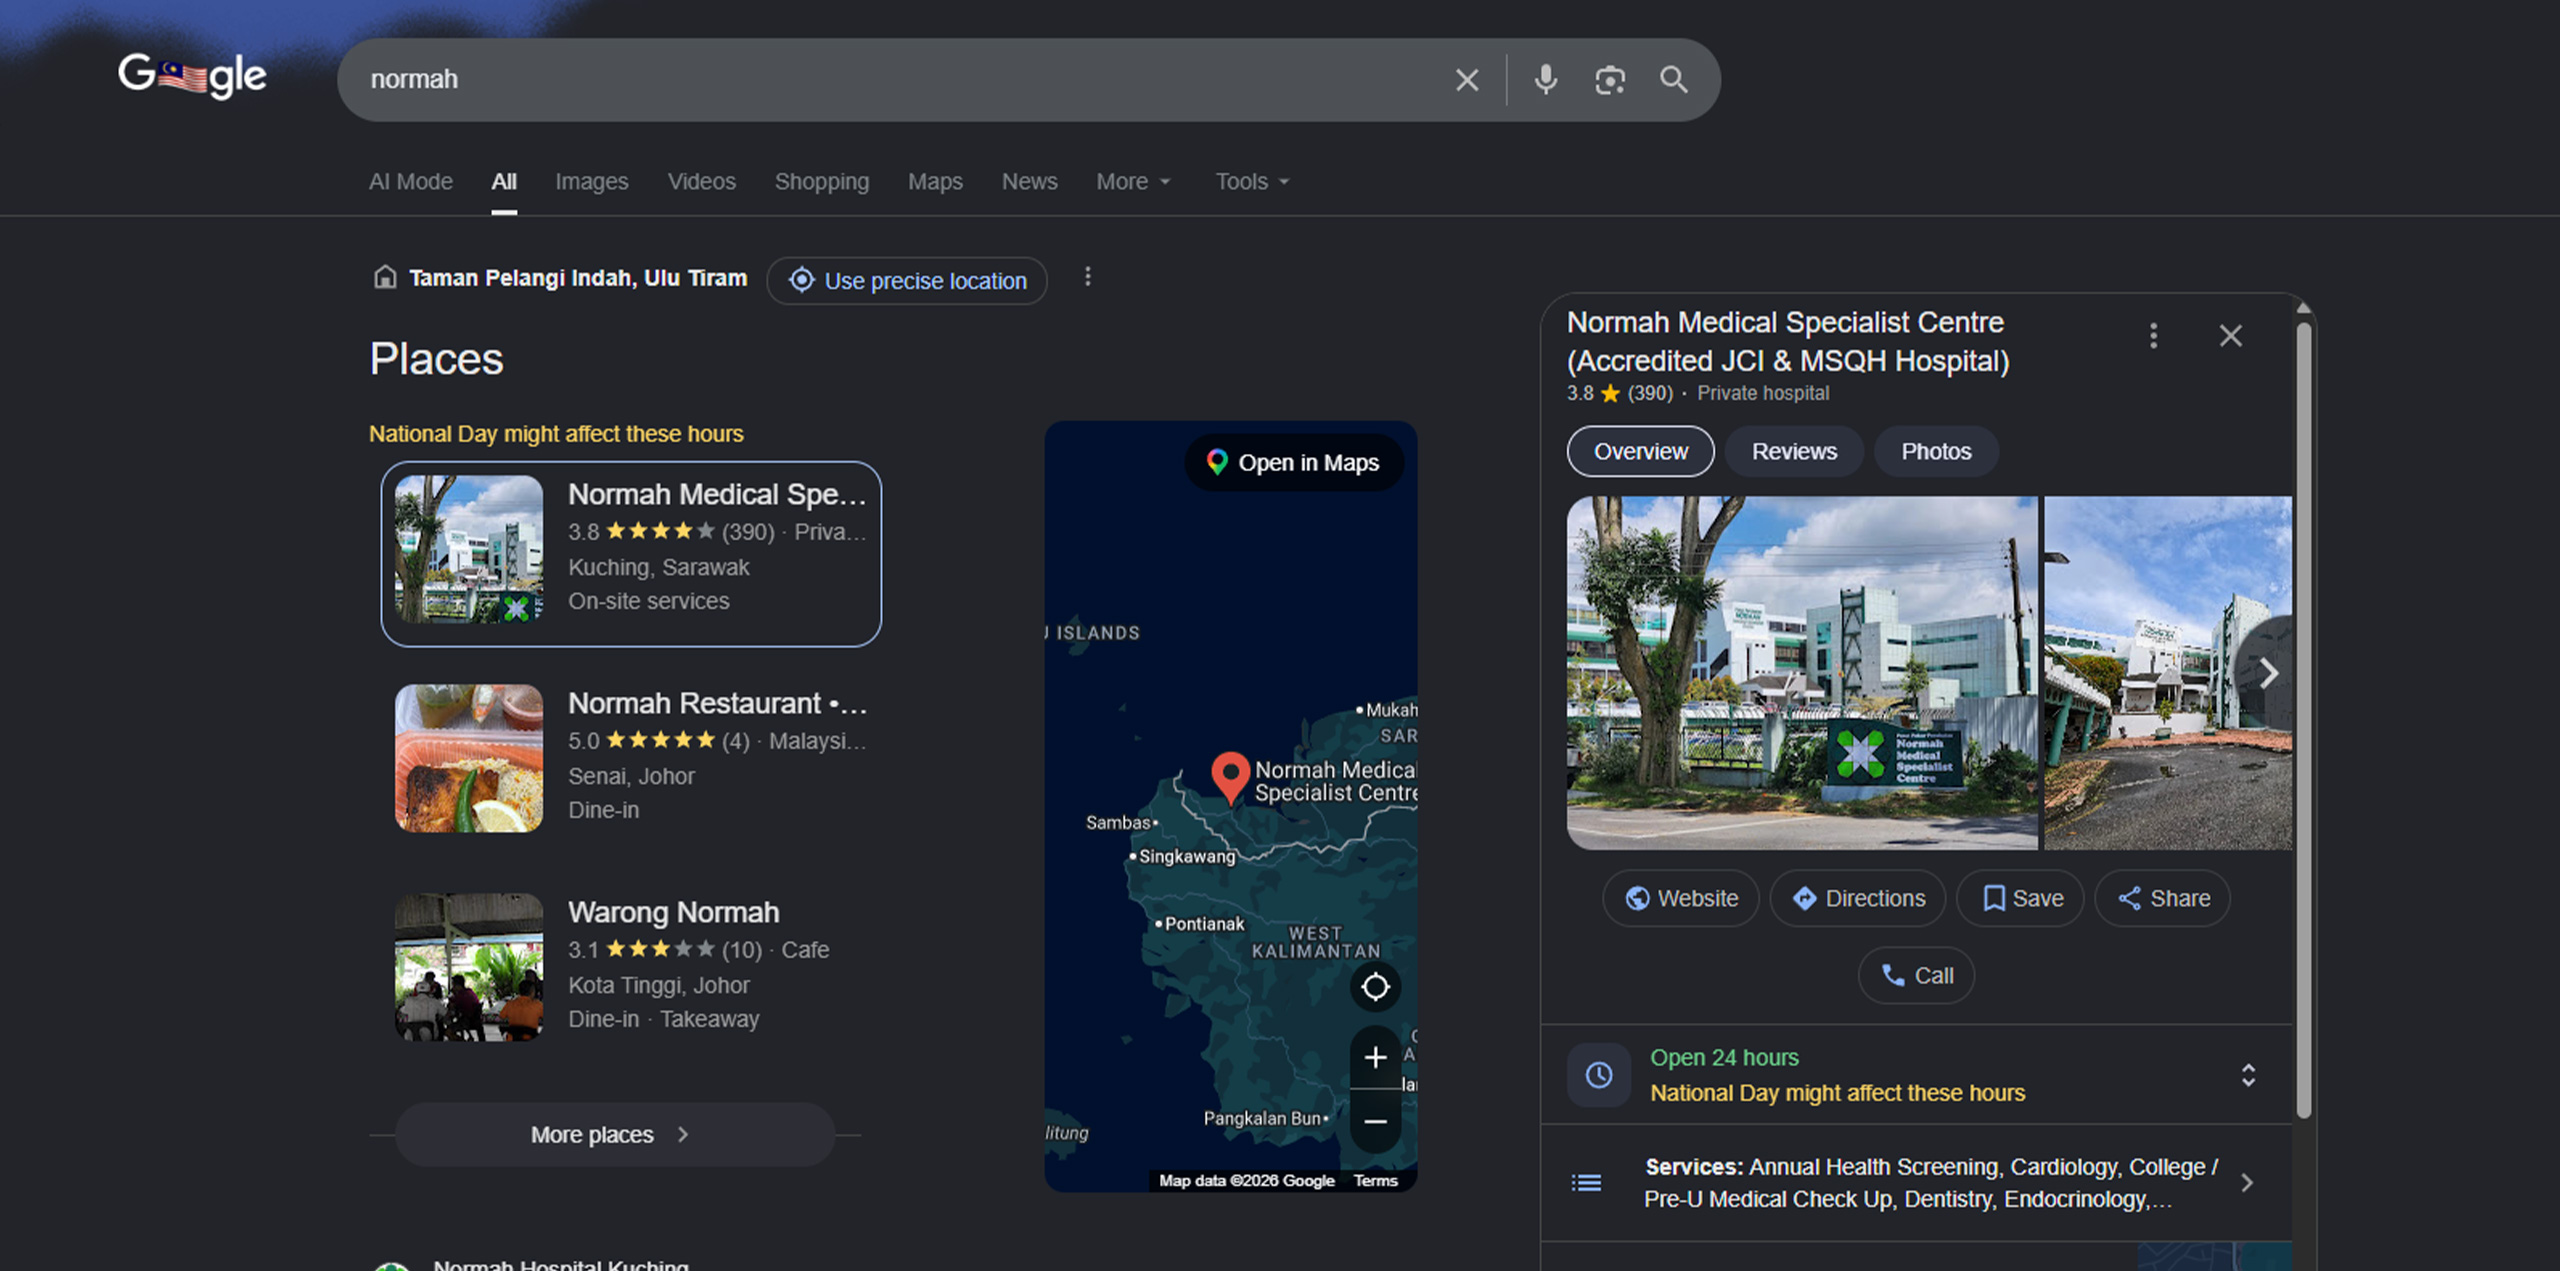
Task: Expand the Services list row
Action: pyautogui.click(x=1917, y=1183)
